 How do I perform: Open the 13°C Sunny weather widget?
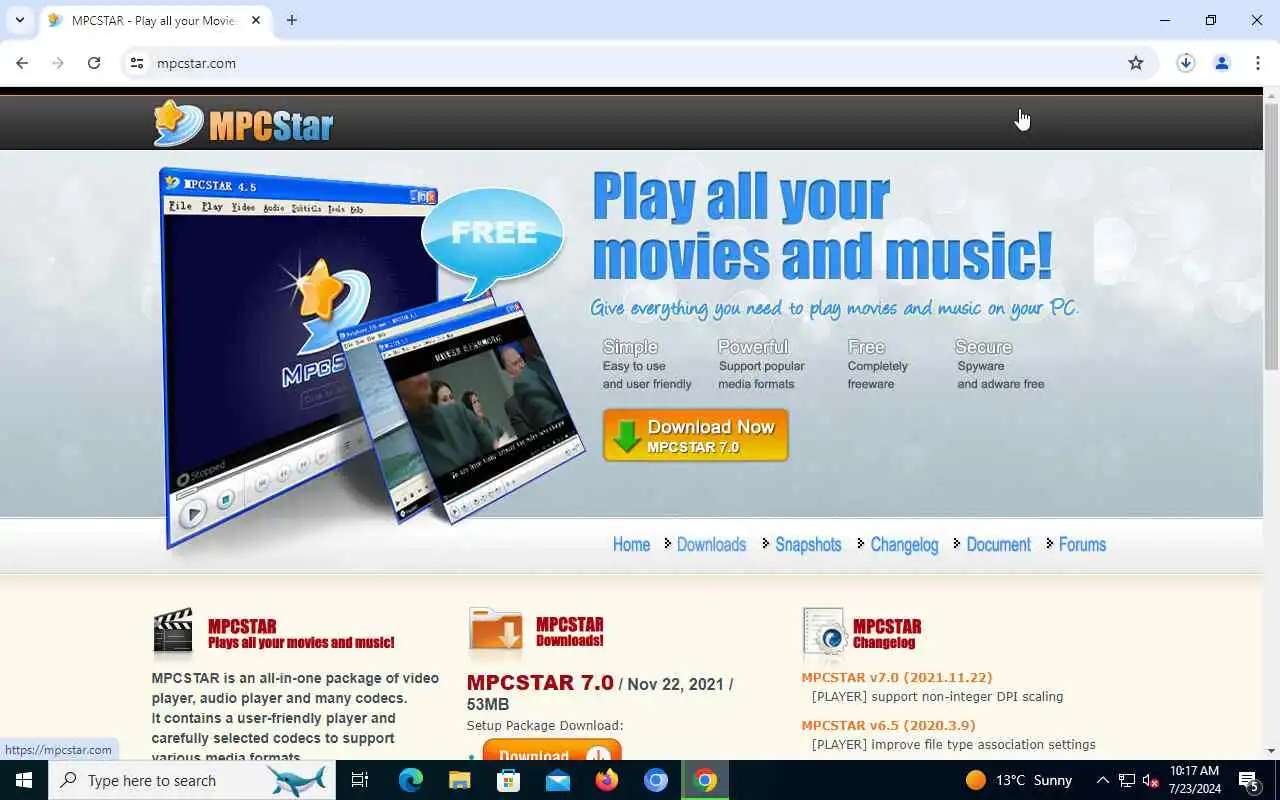click(x=1019, y=780)
